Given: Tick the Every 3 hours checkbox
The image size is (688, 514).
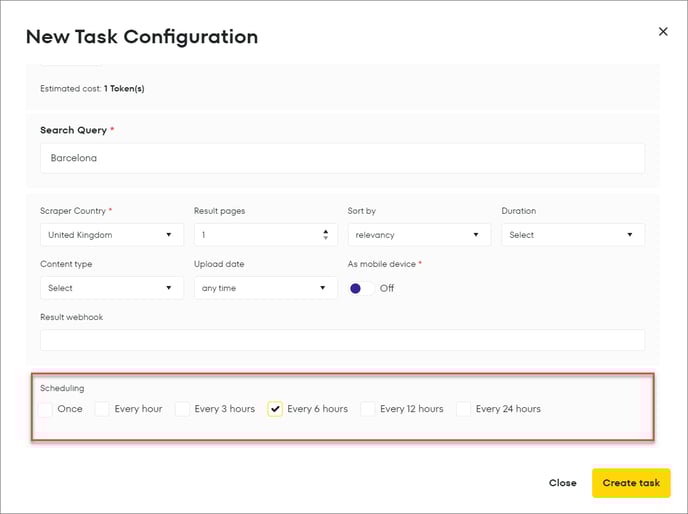Looking at the screenshot, I should (x=183, y=409).
